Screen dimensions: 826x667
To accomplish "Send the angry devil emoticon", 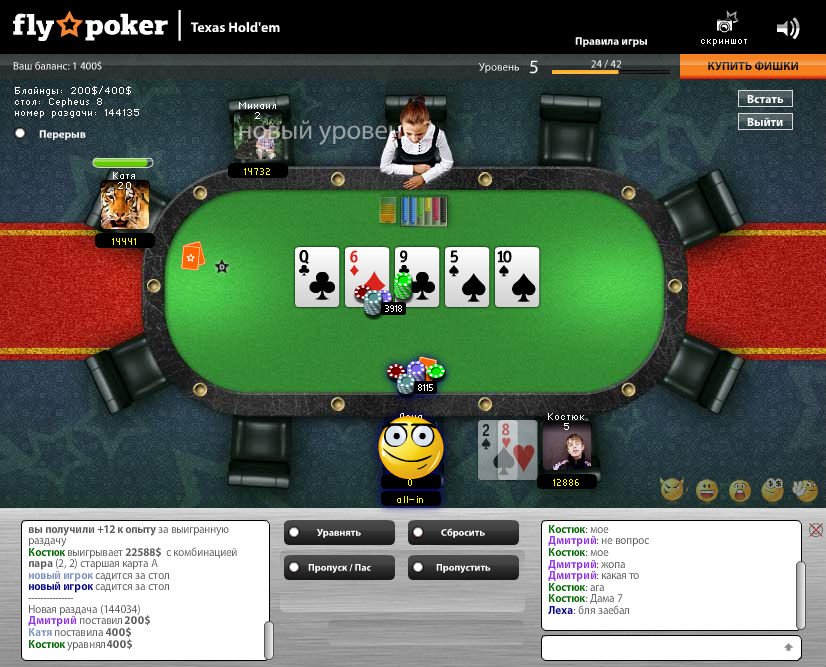I will coord(673,488).
